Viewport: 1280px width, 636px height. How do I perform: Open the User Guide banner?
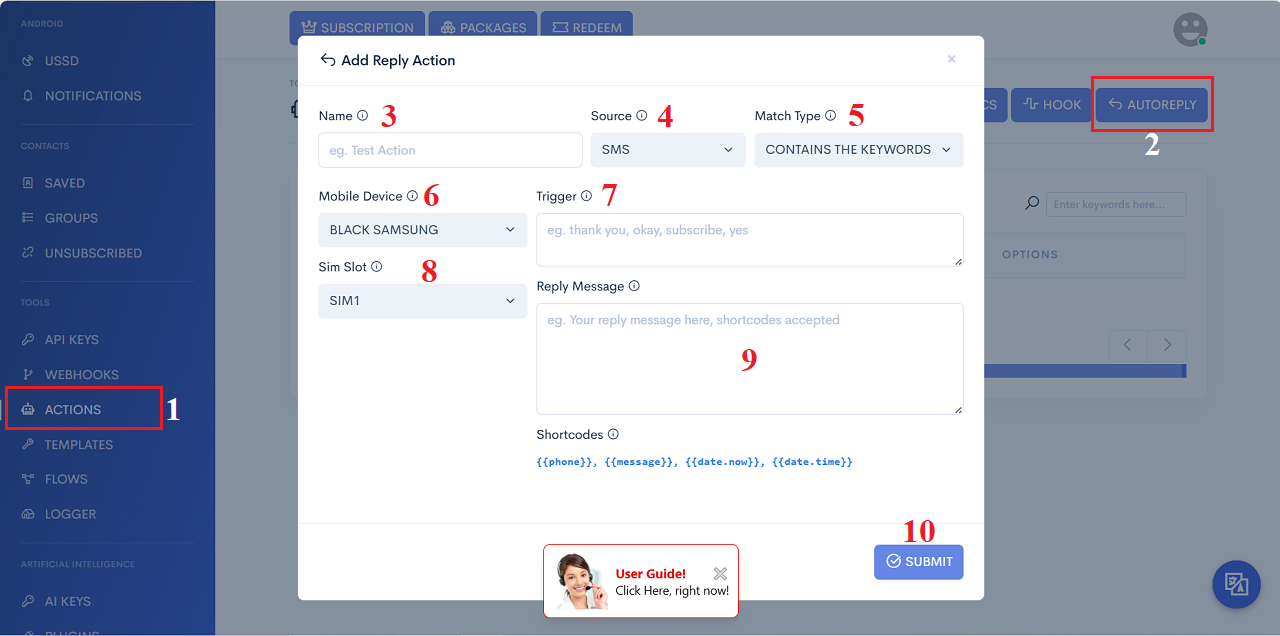coord(641,581)
